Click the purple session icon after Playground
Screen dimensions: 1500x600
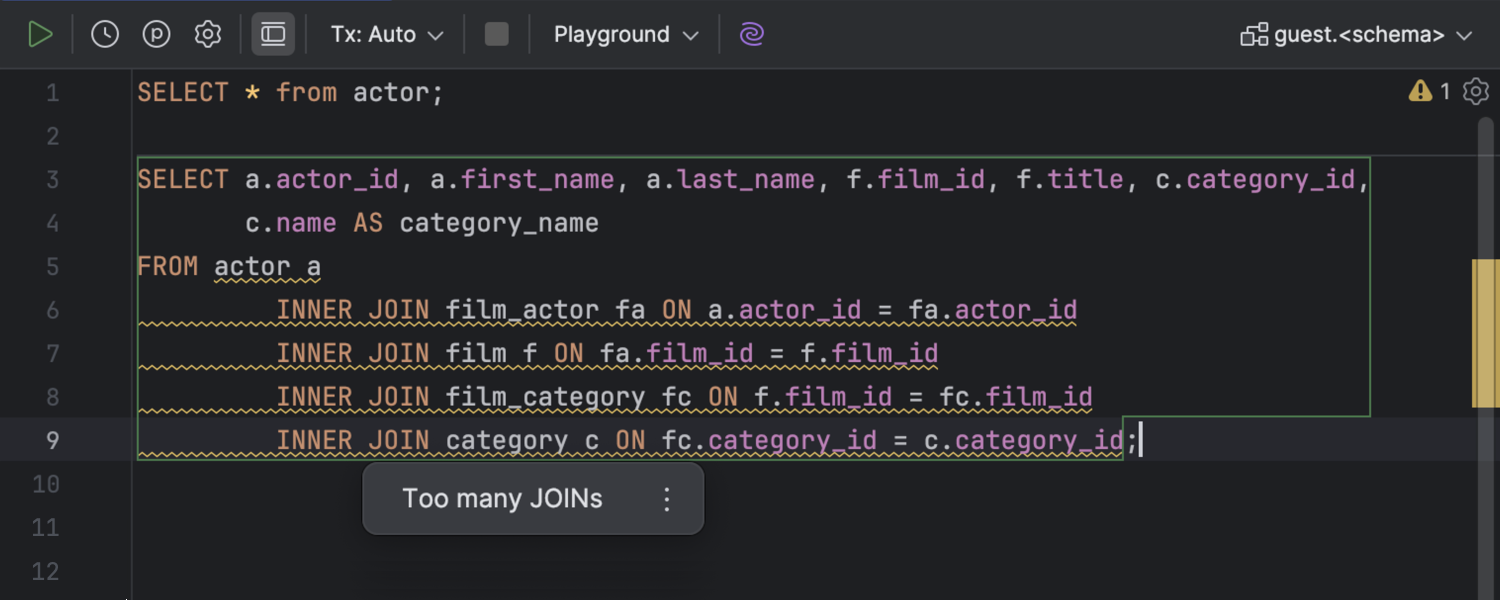click(751, 33)
